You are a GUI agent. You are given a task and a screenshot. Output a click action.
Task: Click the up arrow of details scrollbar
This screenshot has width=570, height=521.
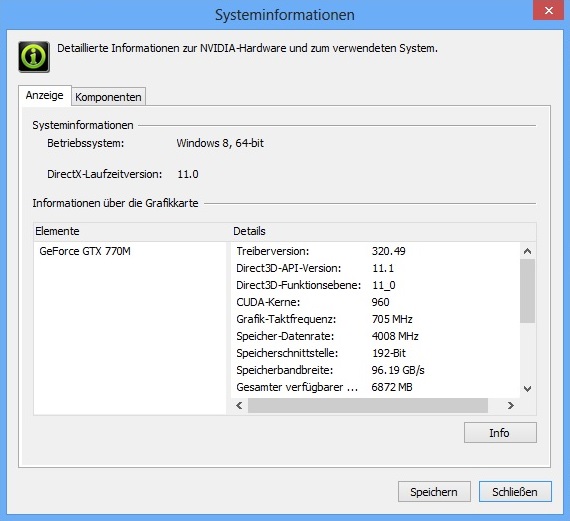[527, 251]
